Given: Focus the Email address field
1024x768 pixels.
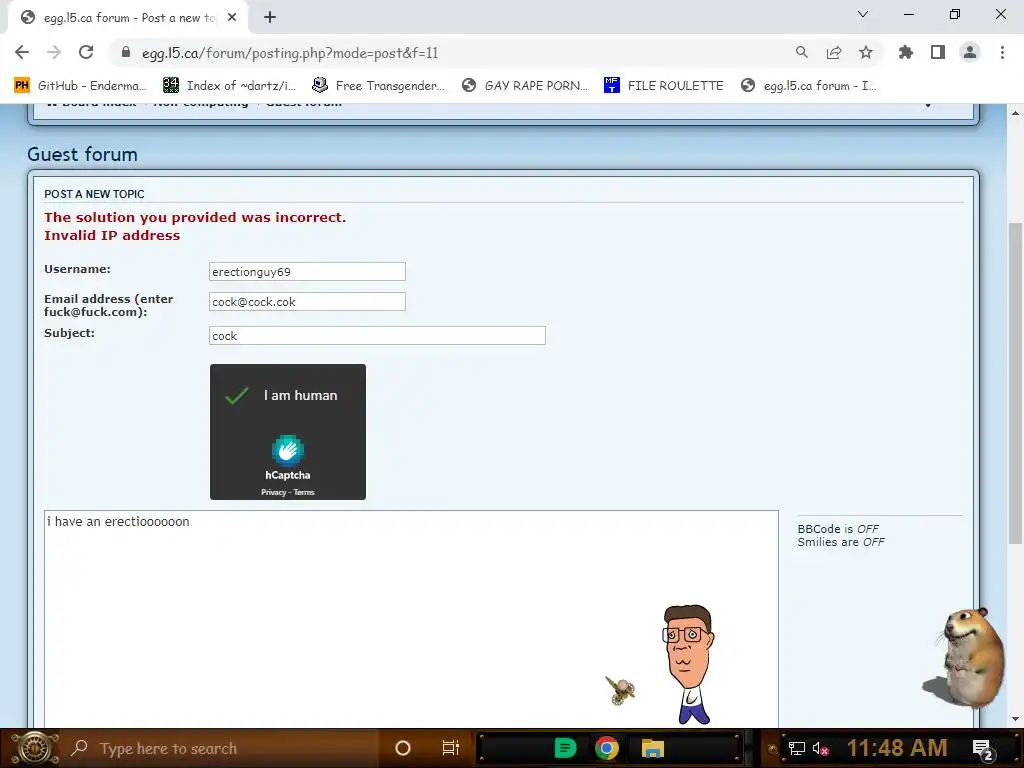Looking at the screenshot, I should pyautogui.click(x=307, y=302).
